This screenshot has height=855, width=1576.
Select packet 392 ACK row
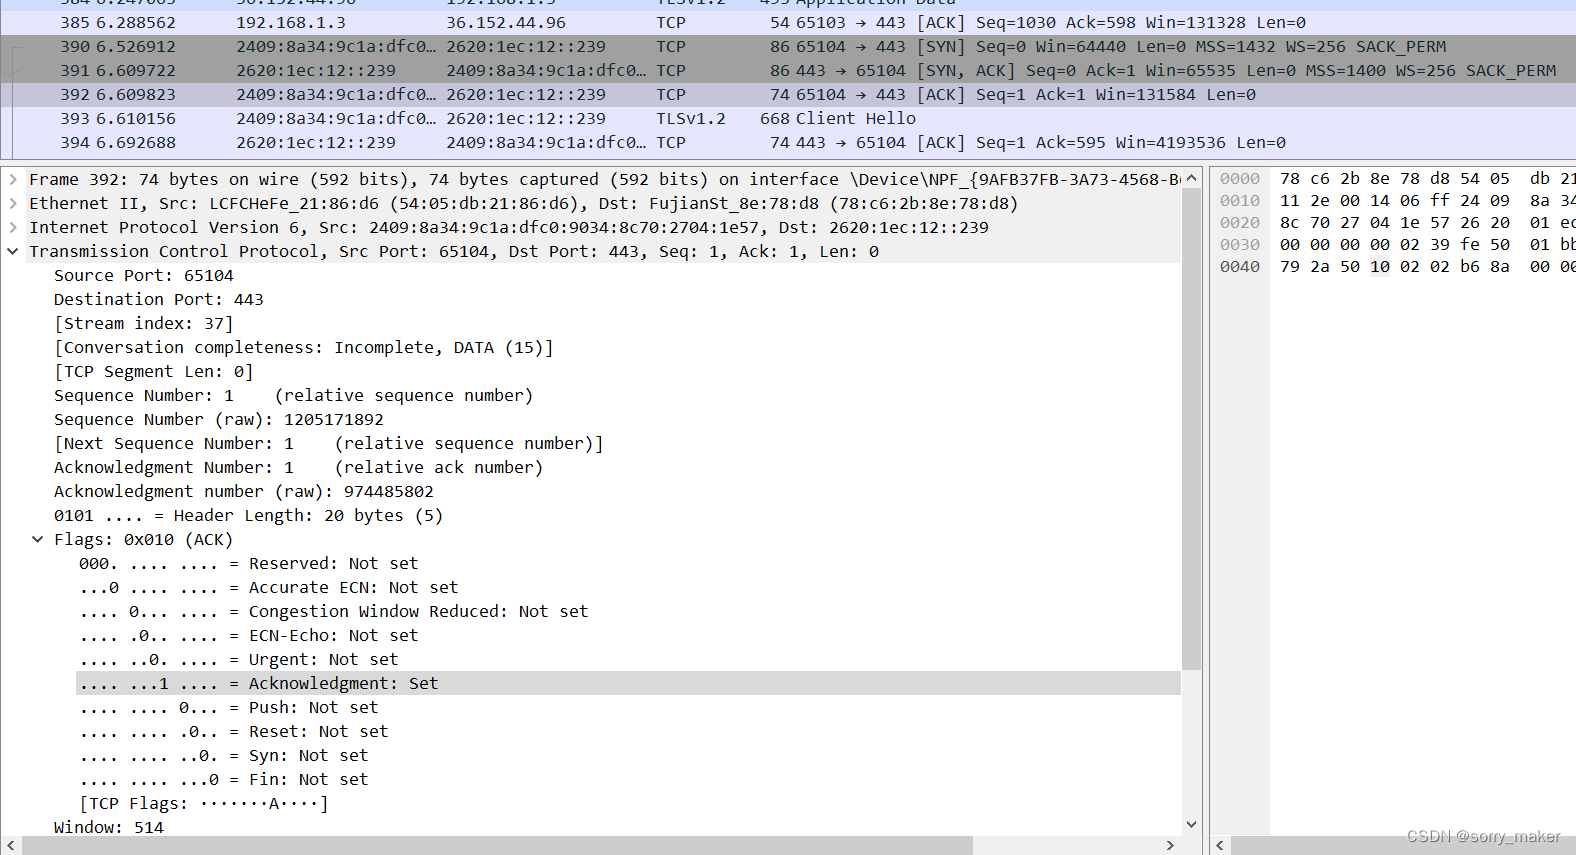[x=788, y=94]
